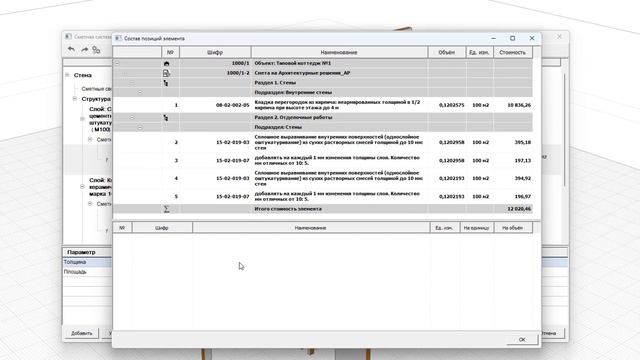Click the OK button
640x360 pixels.
(522, 340)
